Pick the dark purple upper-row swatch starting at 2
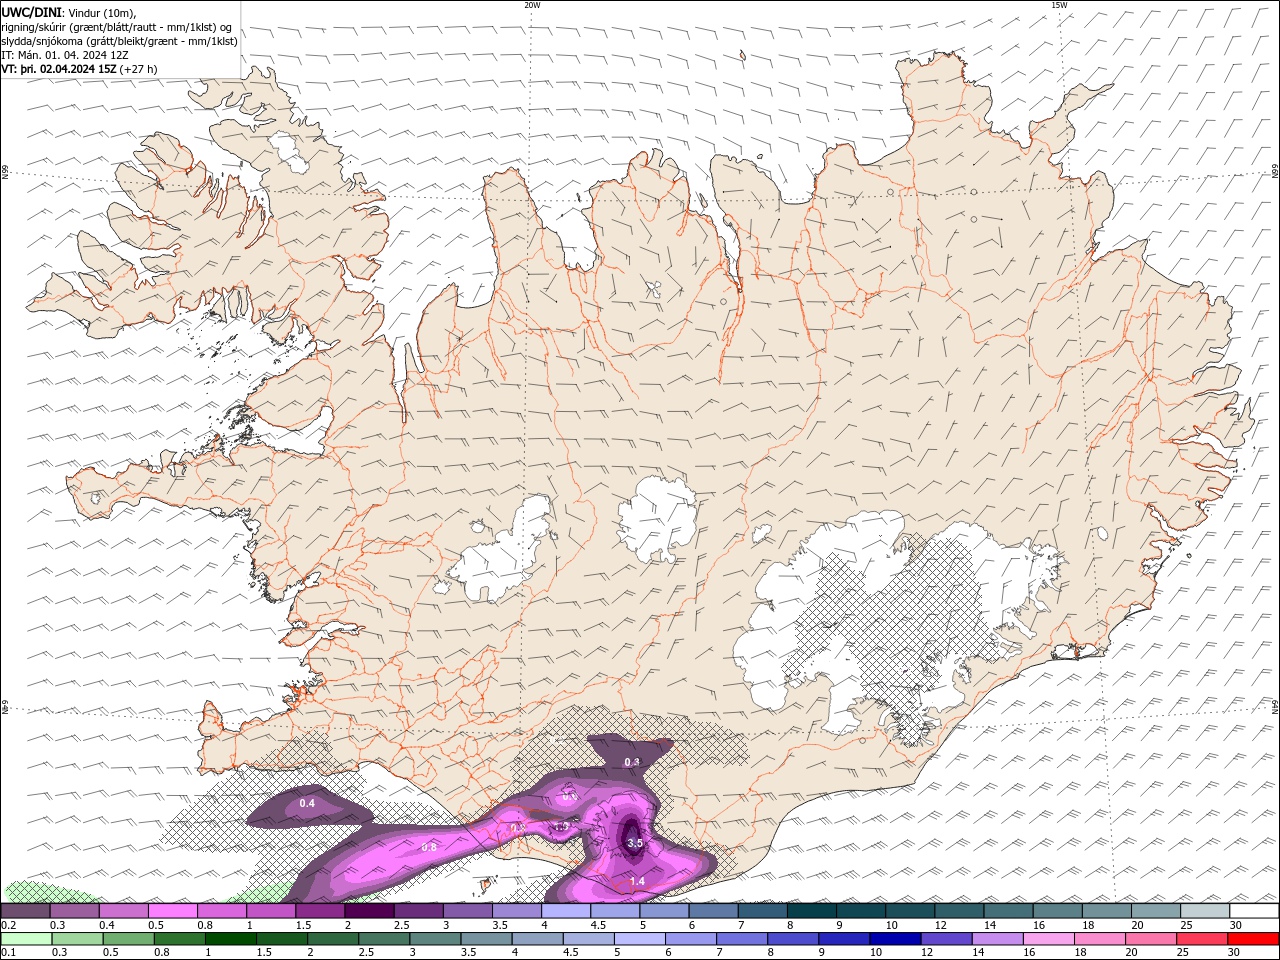The width and height of the screenshot is (1280, 960). pos(368,911)
